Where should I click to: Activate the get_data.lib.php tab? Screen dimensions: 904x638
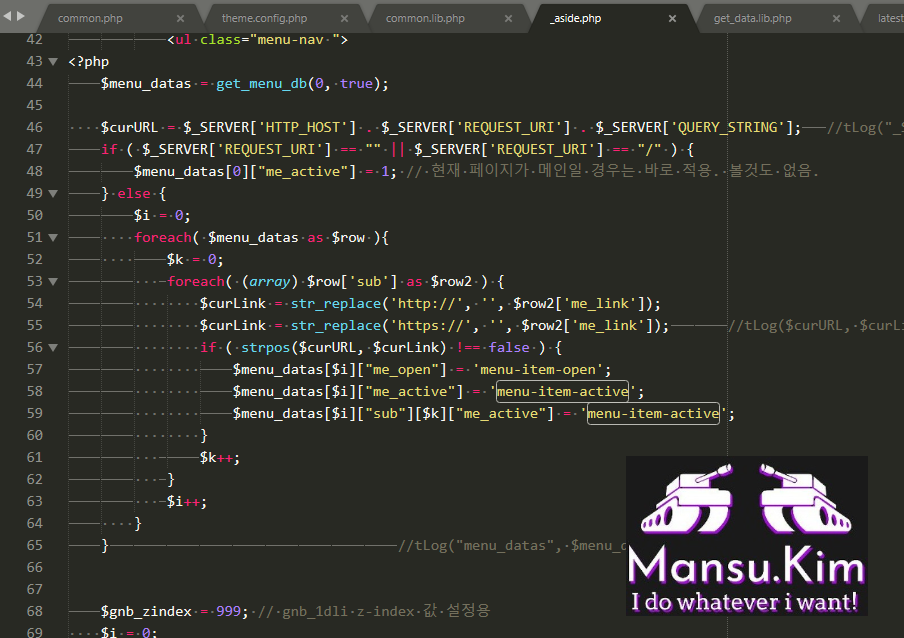tap(751, 18)
